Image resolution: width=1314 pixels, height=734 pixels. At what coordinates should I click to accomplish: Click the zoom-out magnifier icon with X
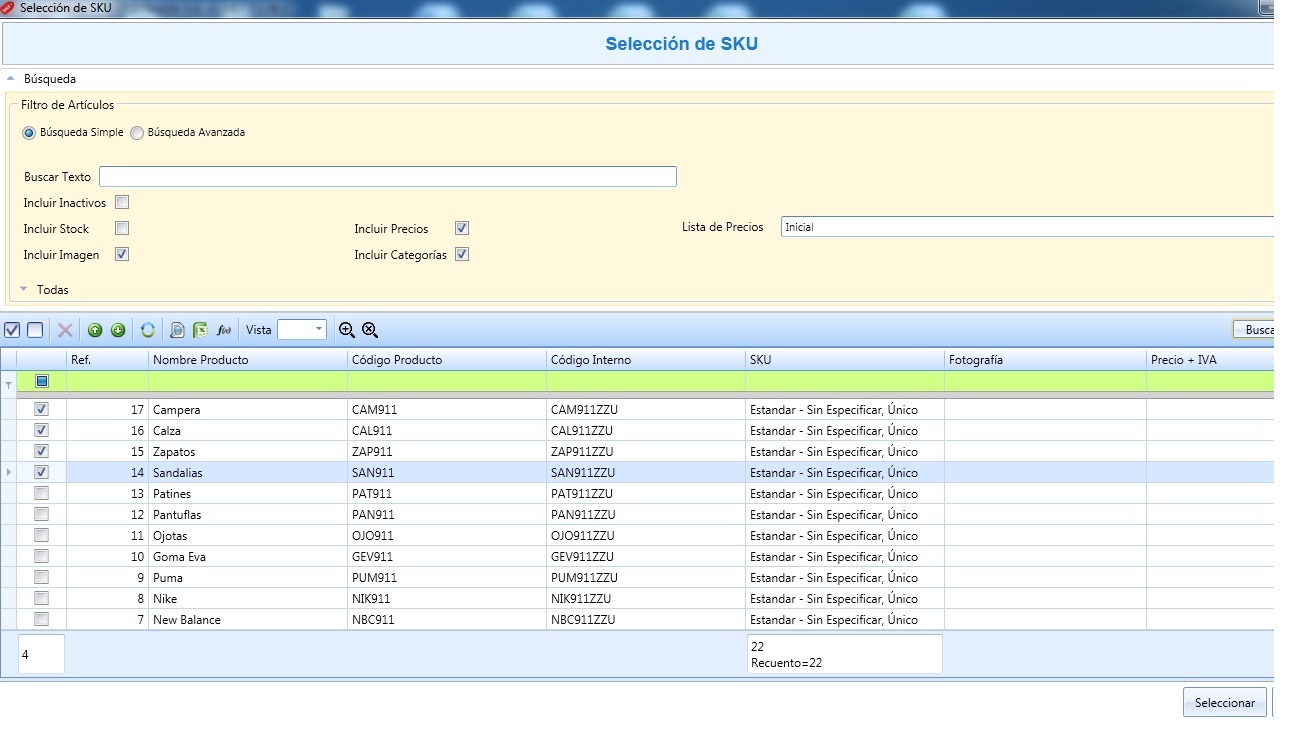(370, 330)
